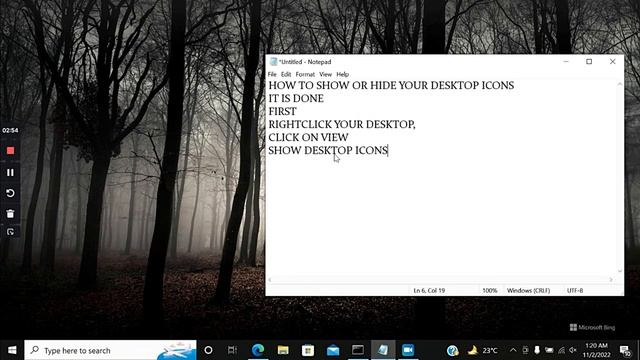Click the 'Type here to search' box
This screenshot has height=360, width=640.
pyautogui.click(x=110, y=350)
